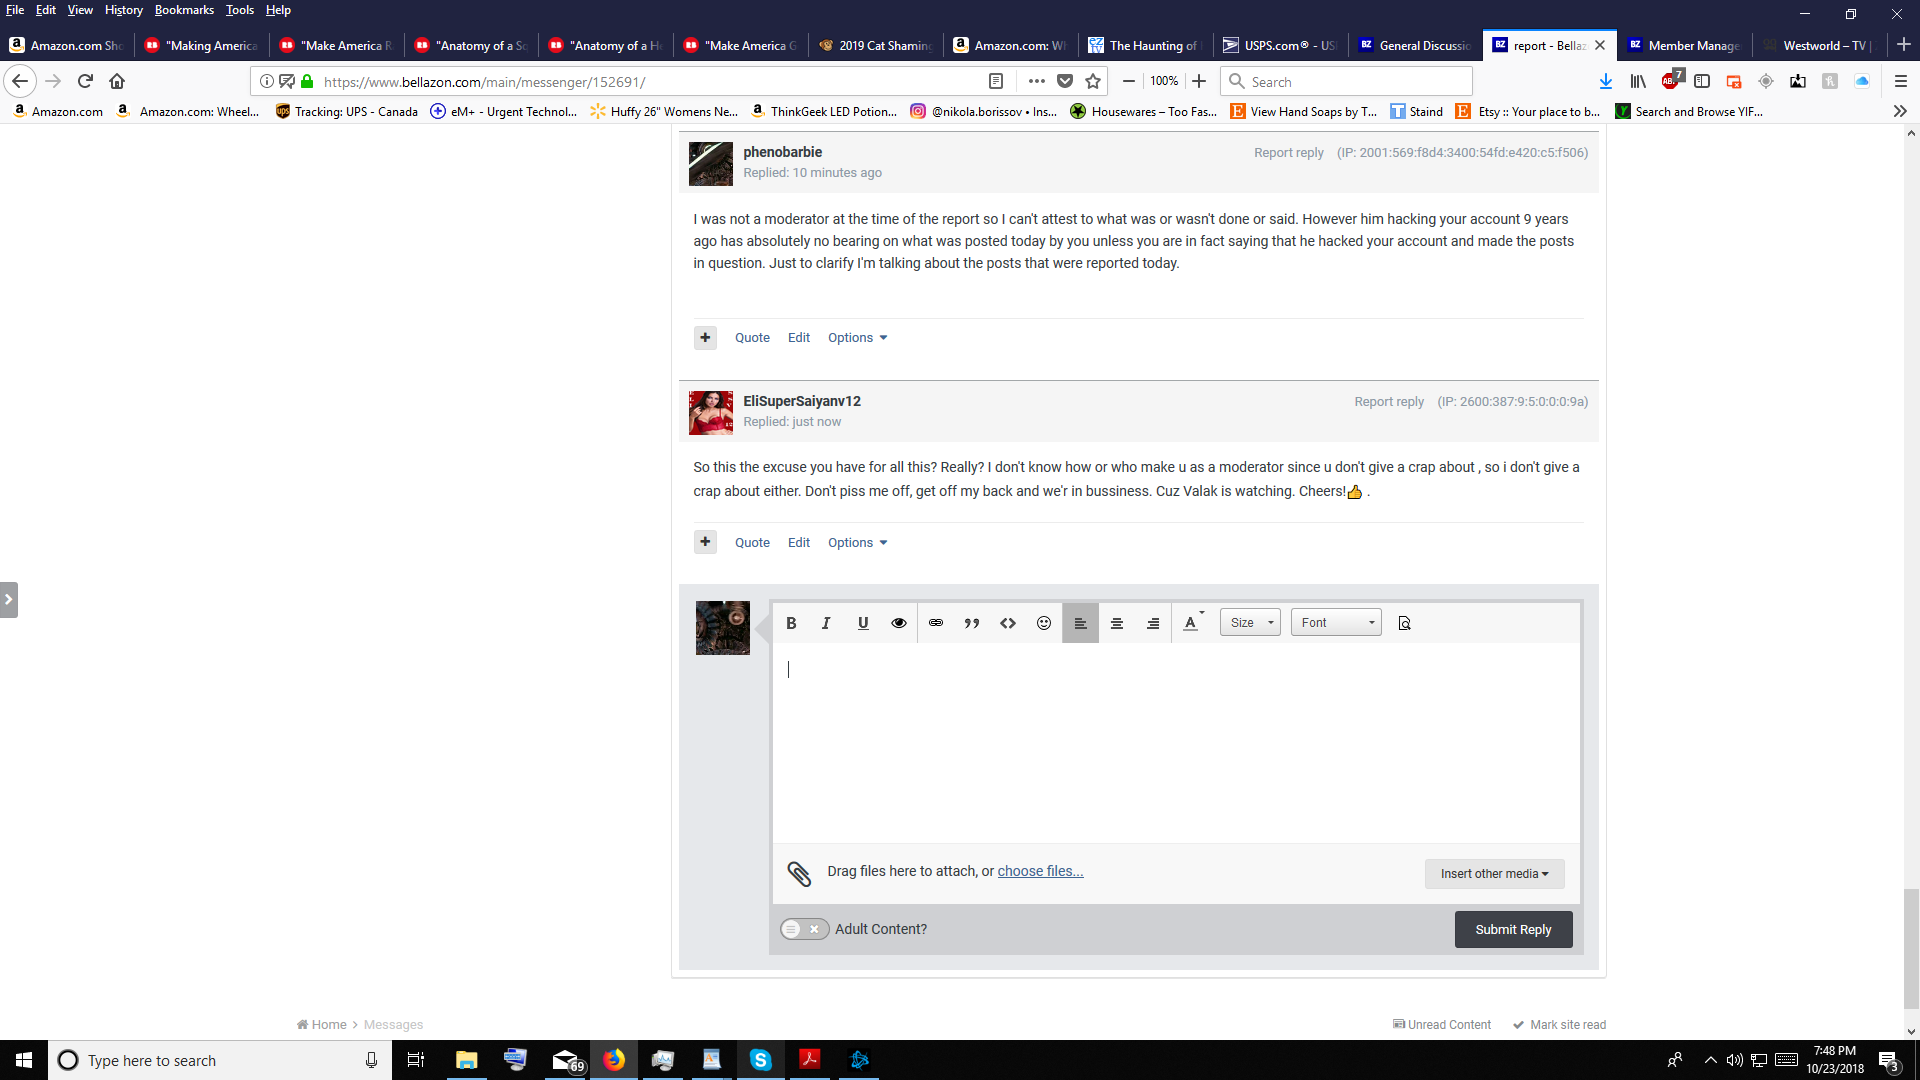Click the Submit Reply button
Image resolution: width=1920 pixels, height=1080 pixels.
(1513, 929)
